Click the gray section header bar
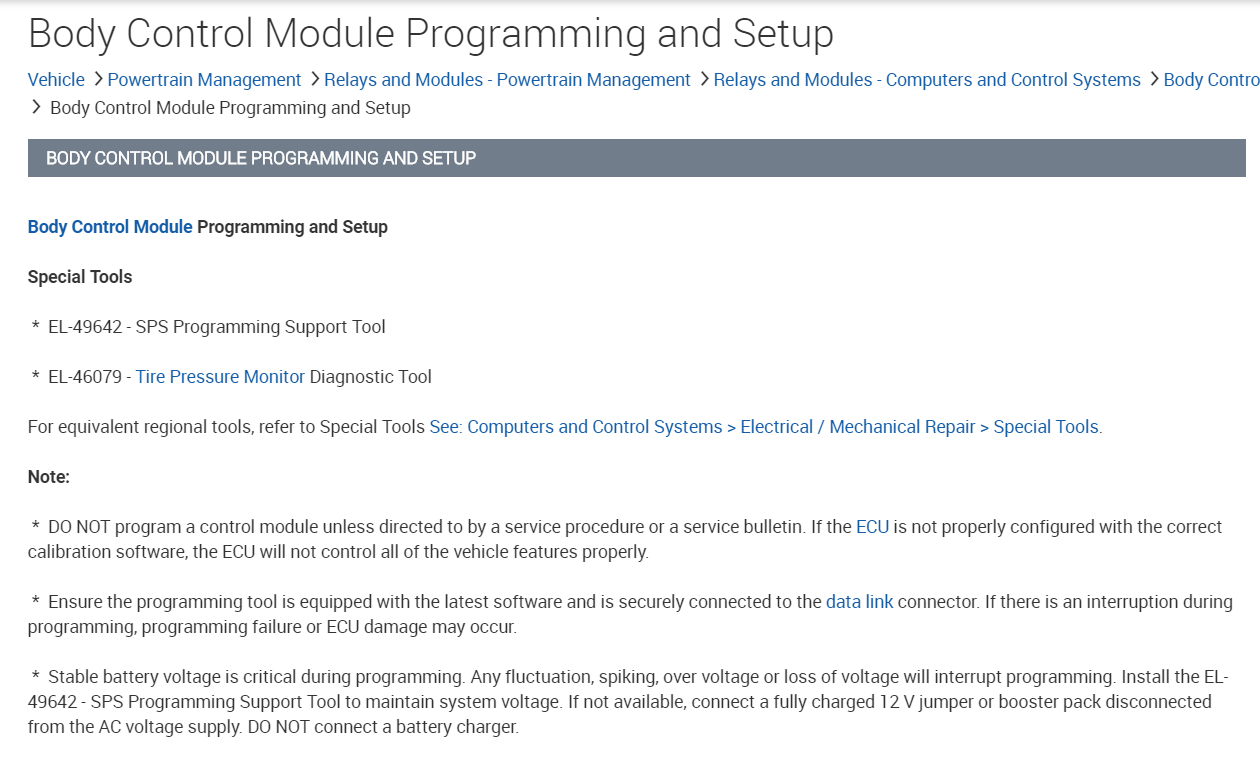This screenshot has height=757, width=1260. [636, 158]
